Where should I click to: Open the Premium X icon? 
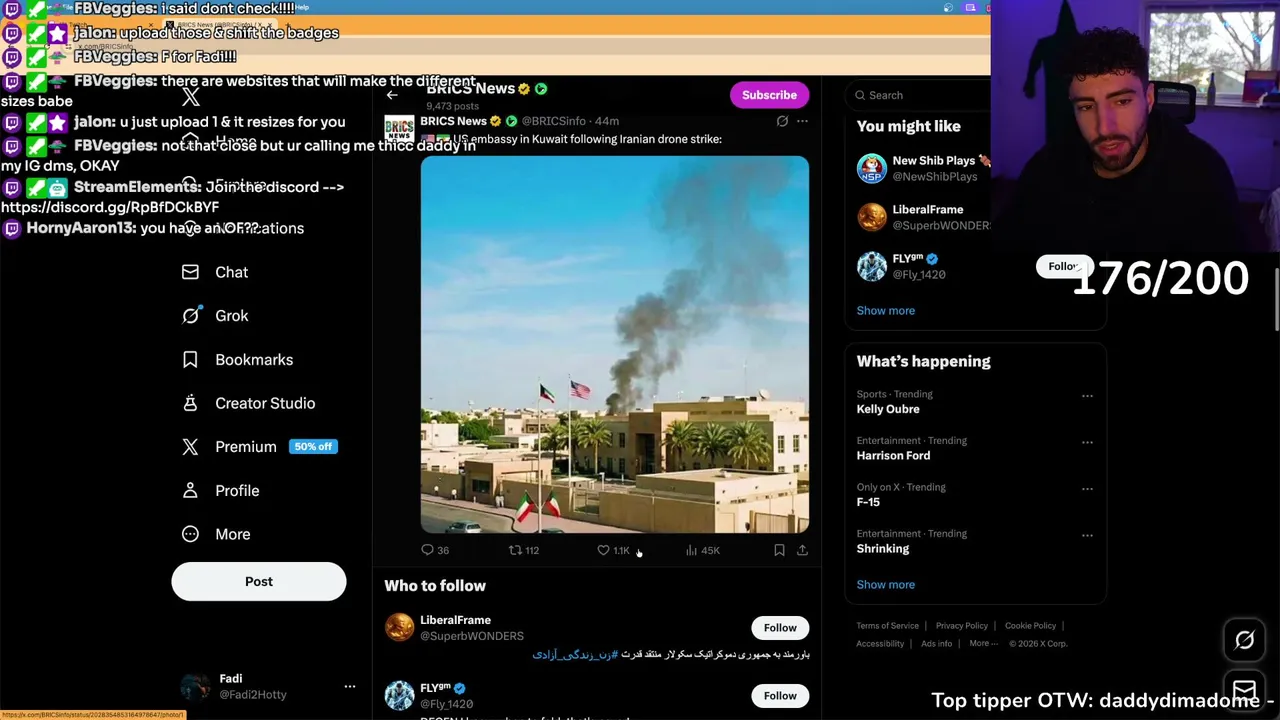coord(190,447)
